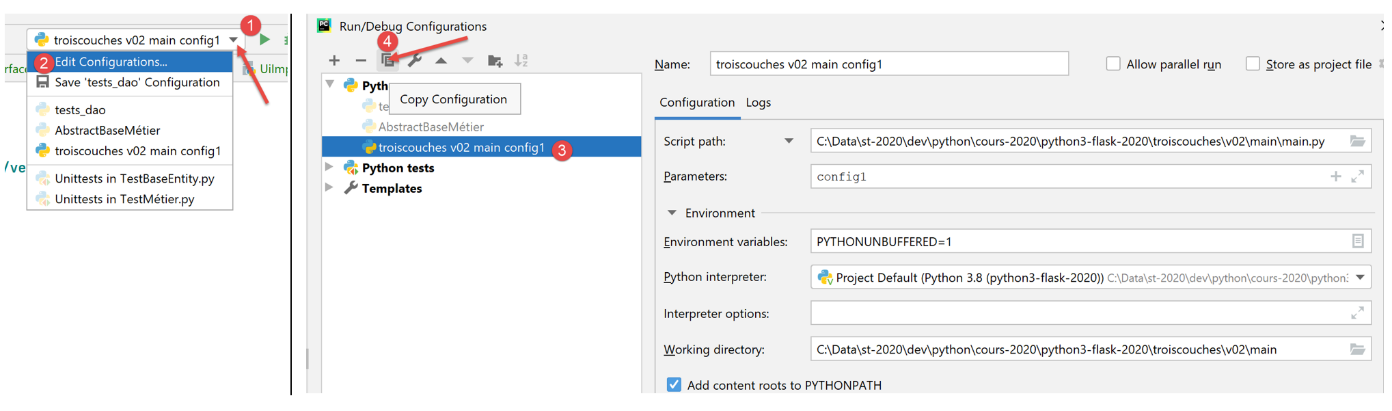Uncheck Add content roots to PYTHONPATH
This screenshot has height=411, width=1392.
coord(674,385)
